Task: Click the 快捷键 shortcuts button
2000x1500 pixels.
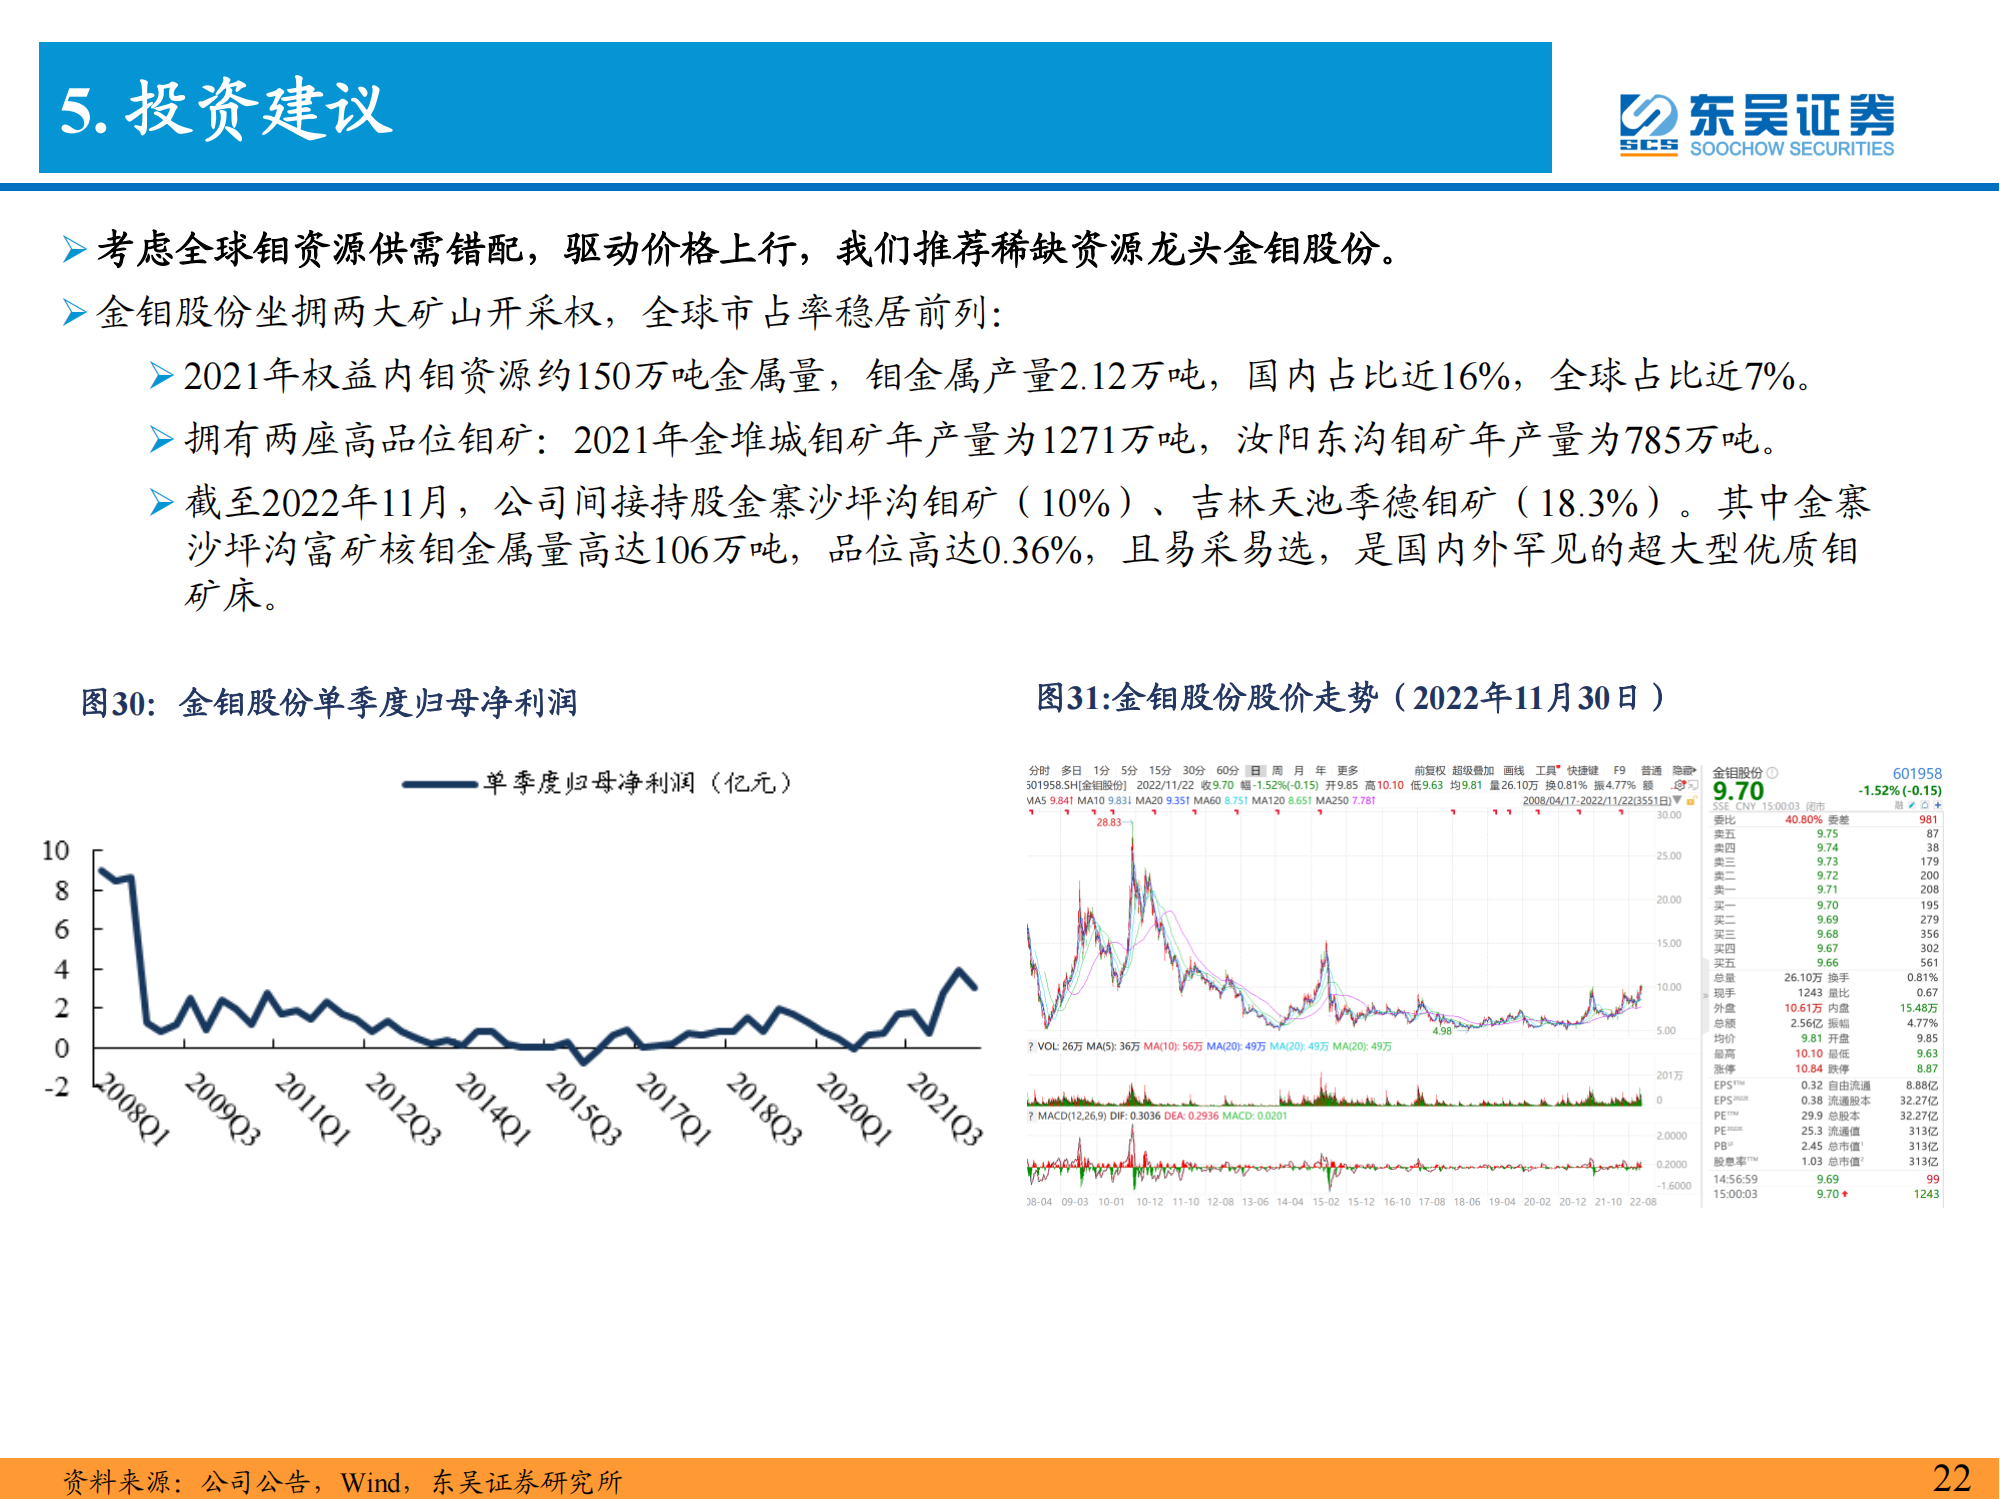Action: (x=1583, y=771)
